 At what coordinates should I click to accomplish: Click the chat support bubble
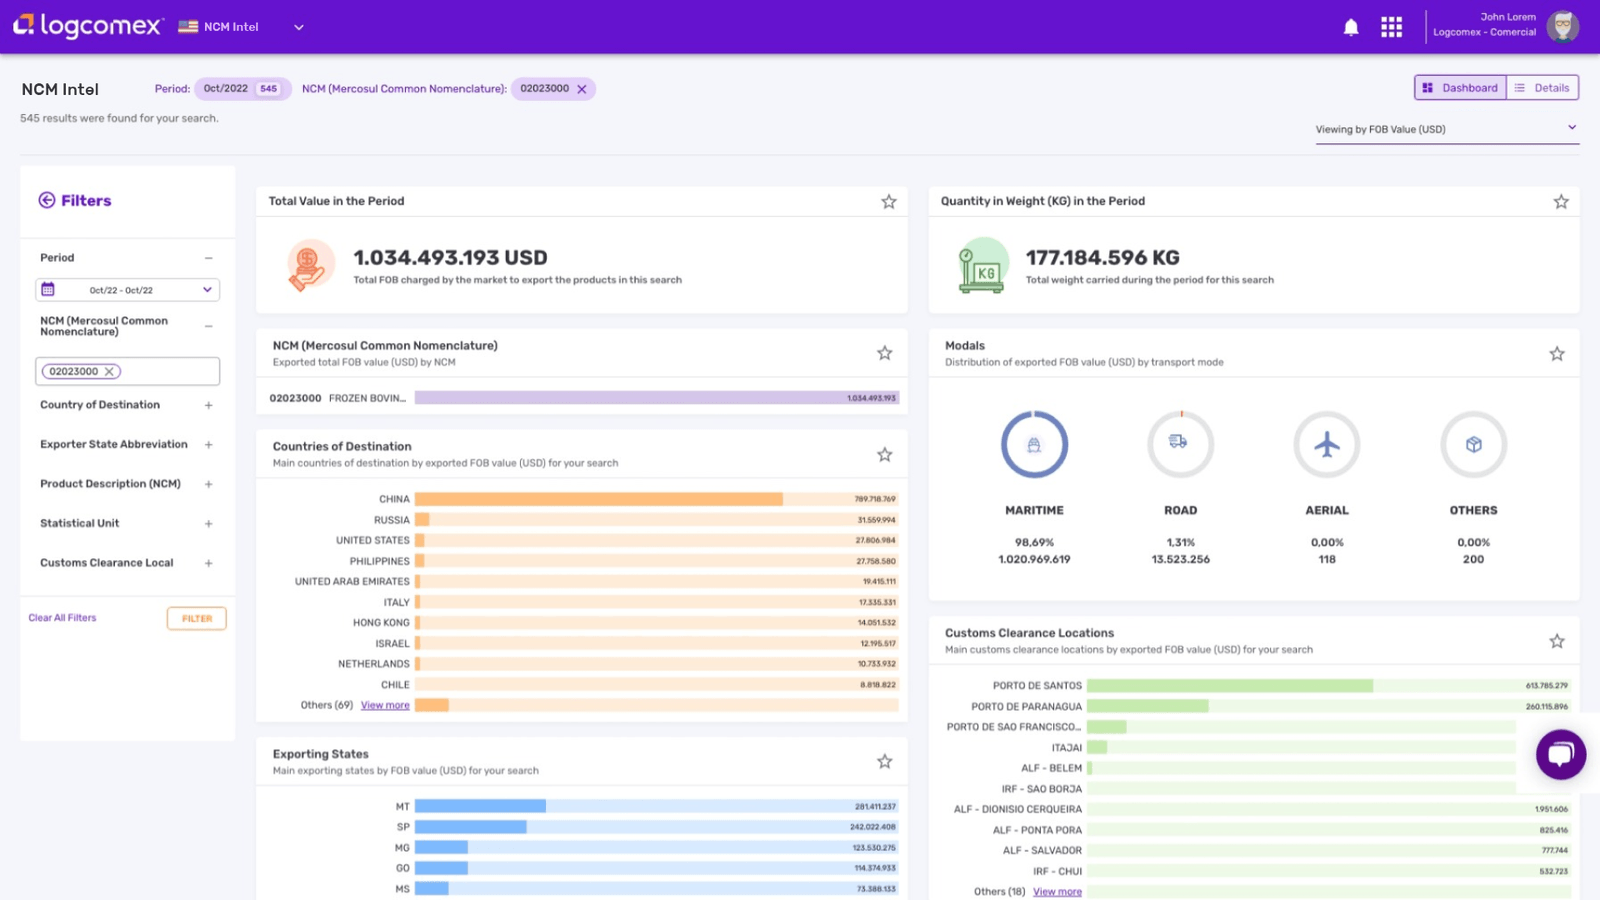pos(1560,755)
